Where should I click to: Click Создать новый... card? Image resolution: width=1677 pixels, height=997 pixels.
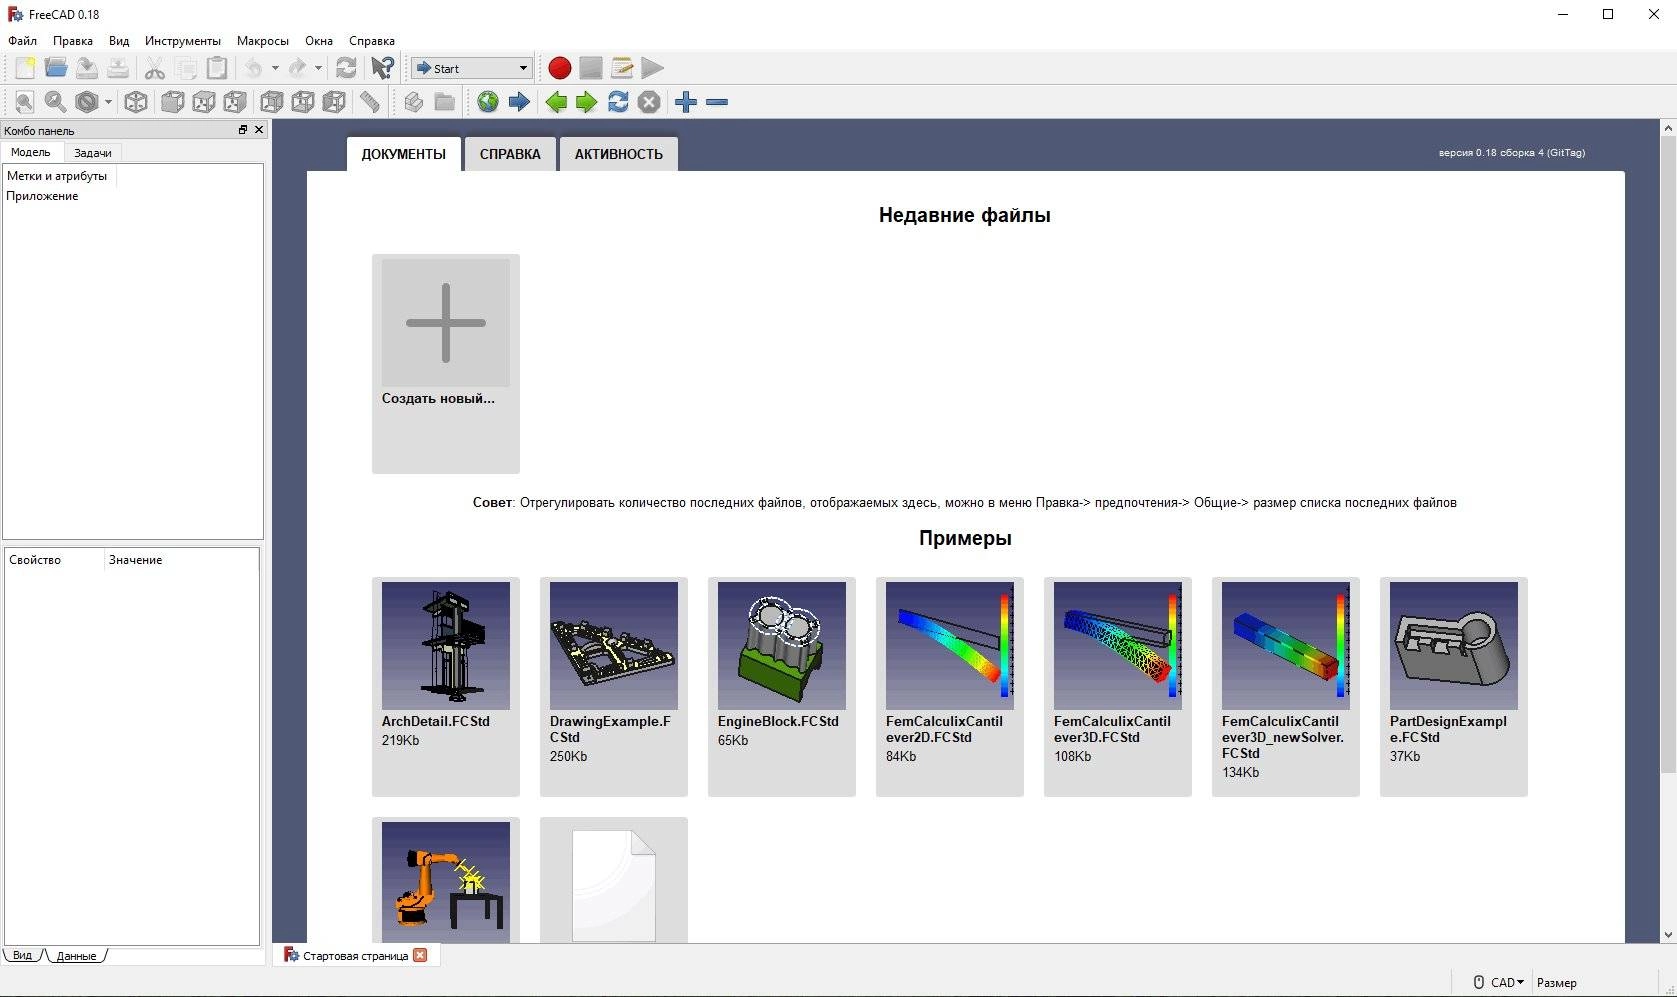click(x=446, y=363)
